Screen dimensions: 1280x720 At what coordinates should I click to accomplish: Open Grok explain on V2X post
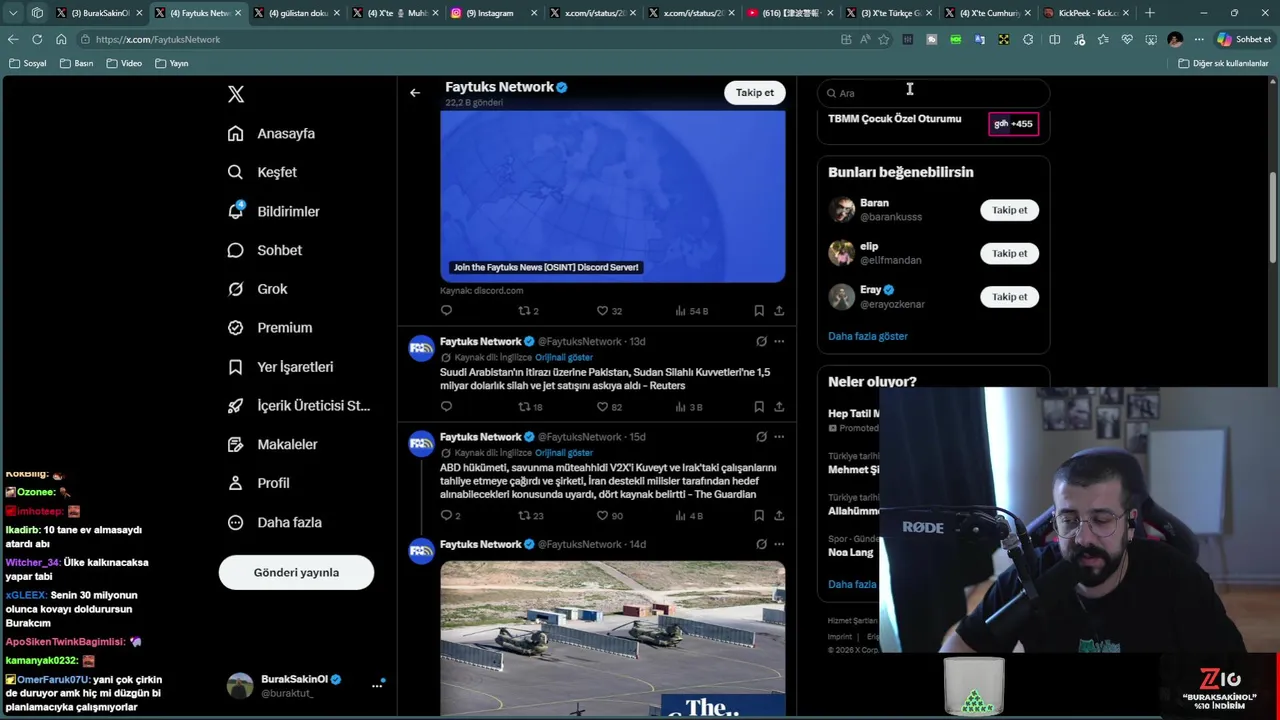[x=761, y=437]
